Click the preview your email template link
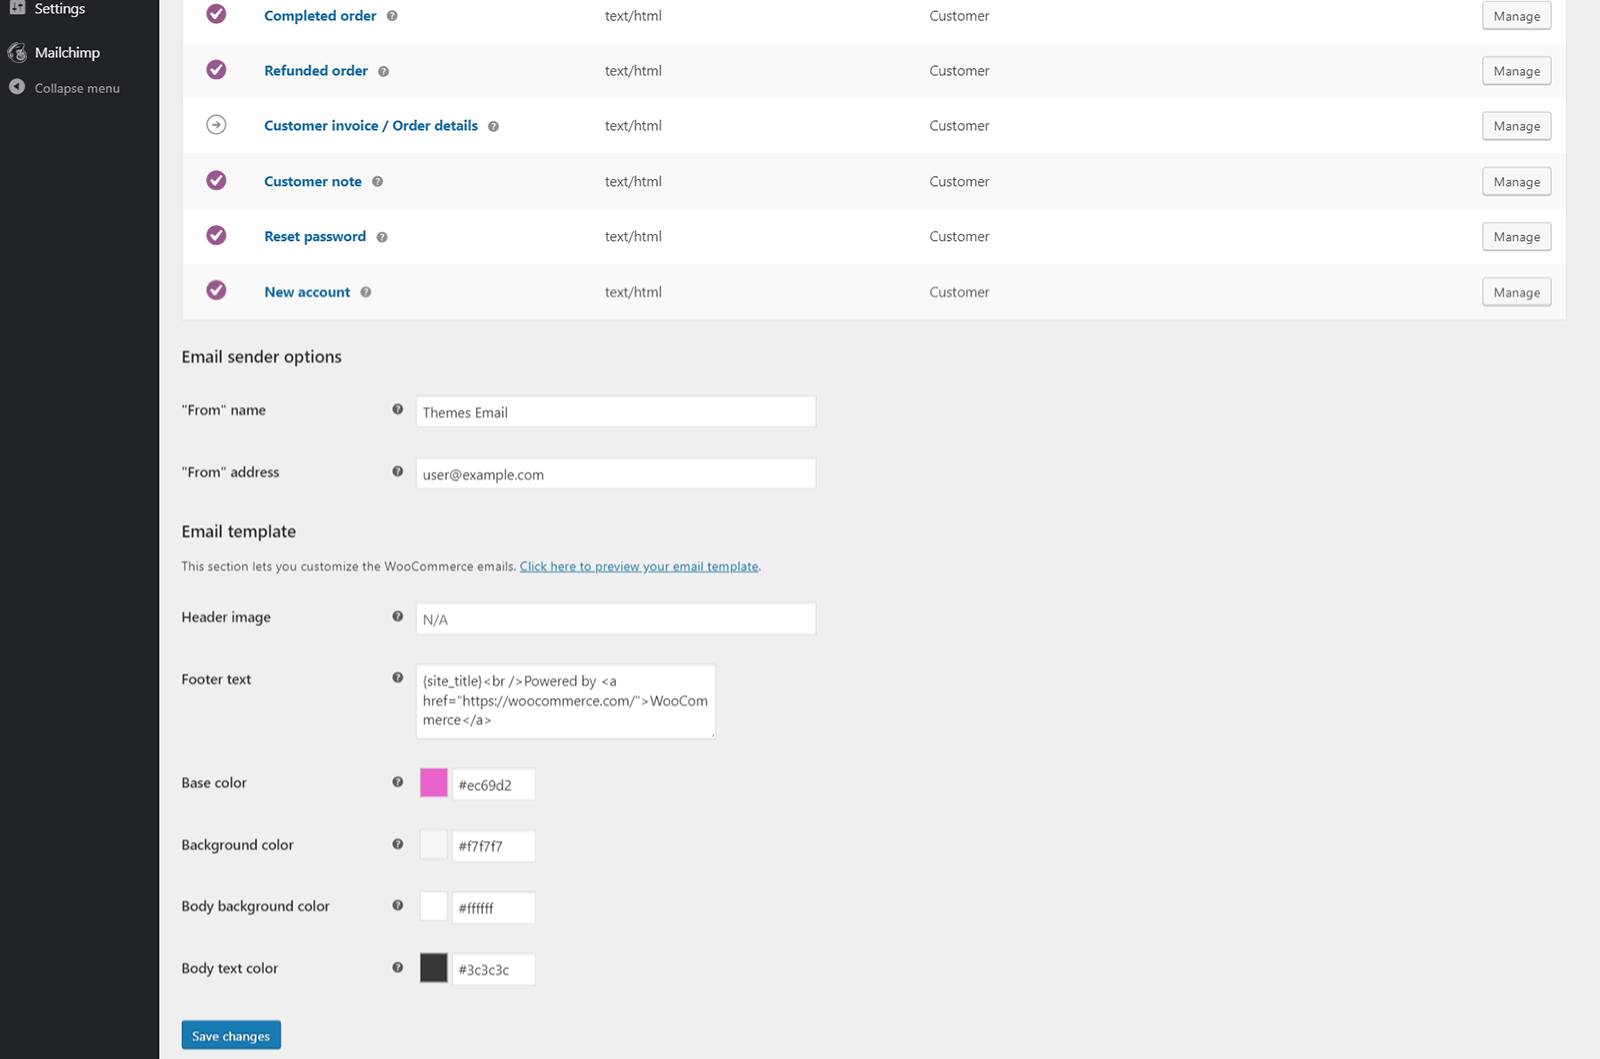This screenshot has height=1059, width=1600. pos(639,566)
